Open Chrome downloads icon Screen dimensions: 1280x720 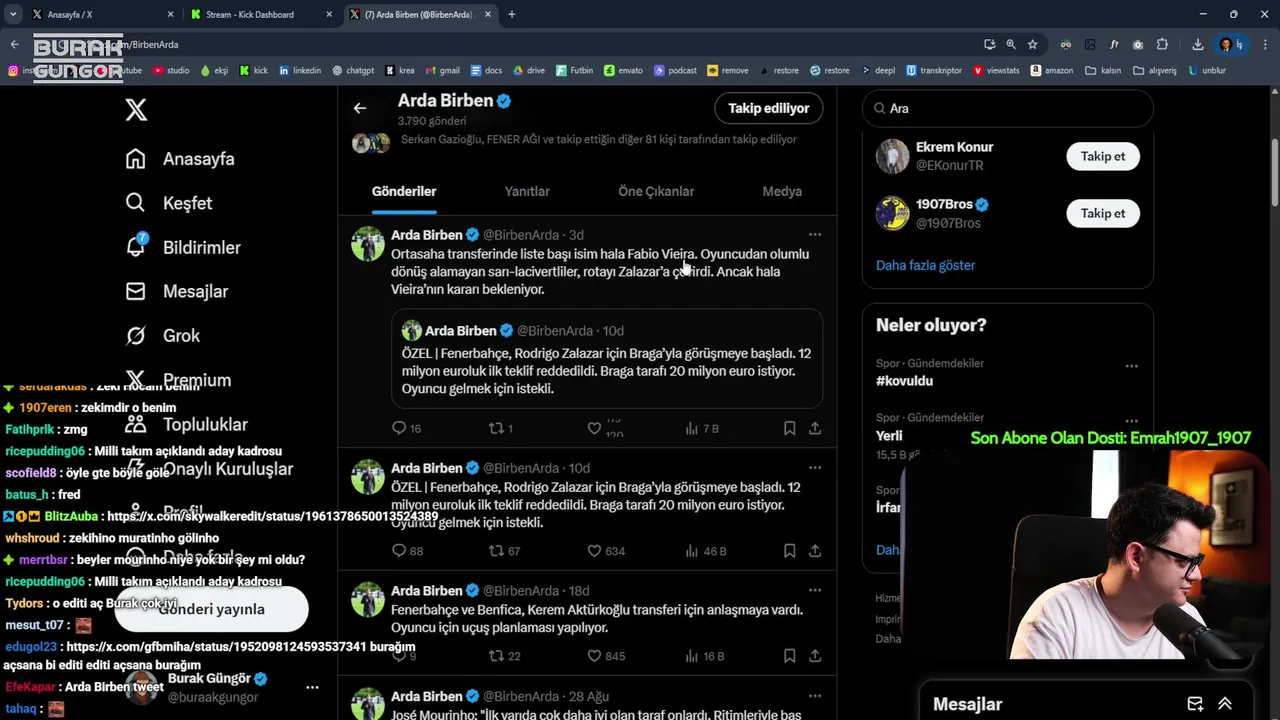(1197, 44)
